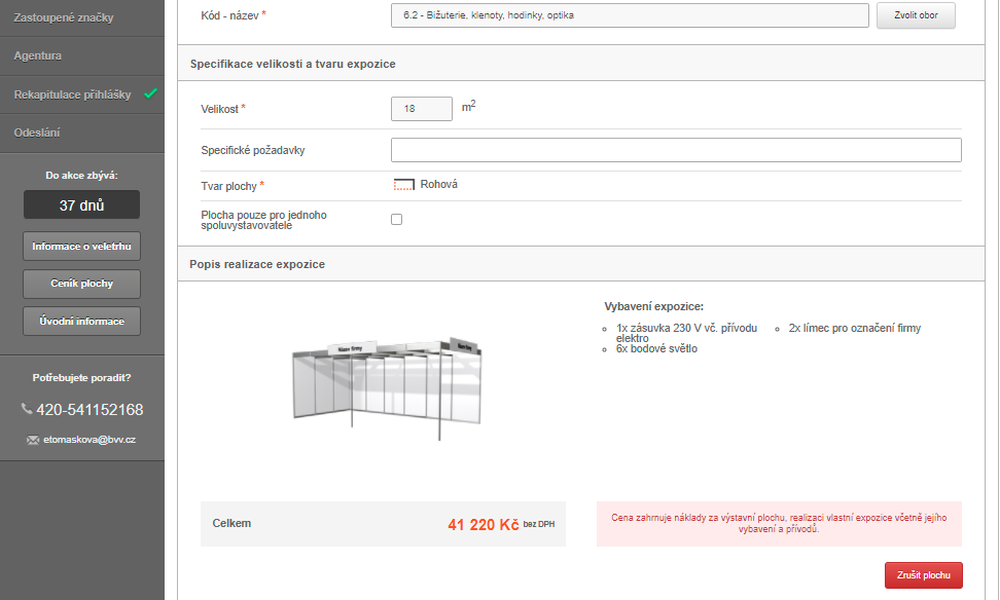Click the envelope icon beside etomaskova@bvv.cz
The image size is (1000, 600).
pyautogui.click(x=33, y=440)
